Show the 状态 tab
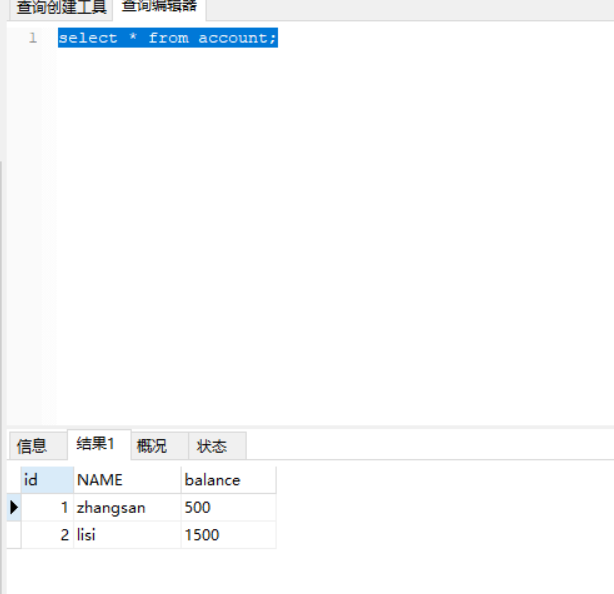Viewport: 614px width, 594px height. click(x=211, y=446)
